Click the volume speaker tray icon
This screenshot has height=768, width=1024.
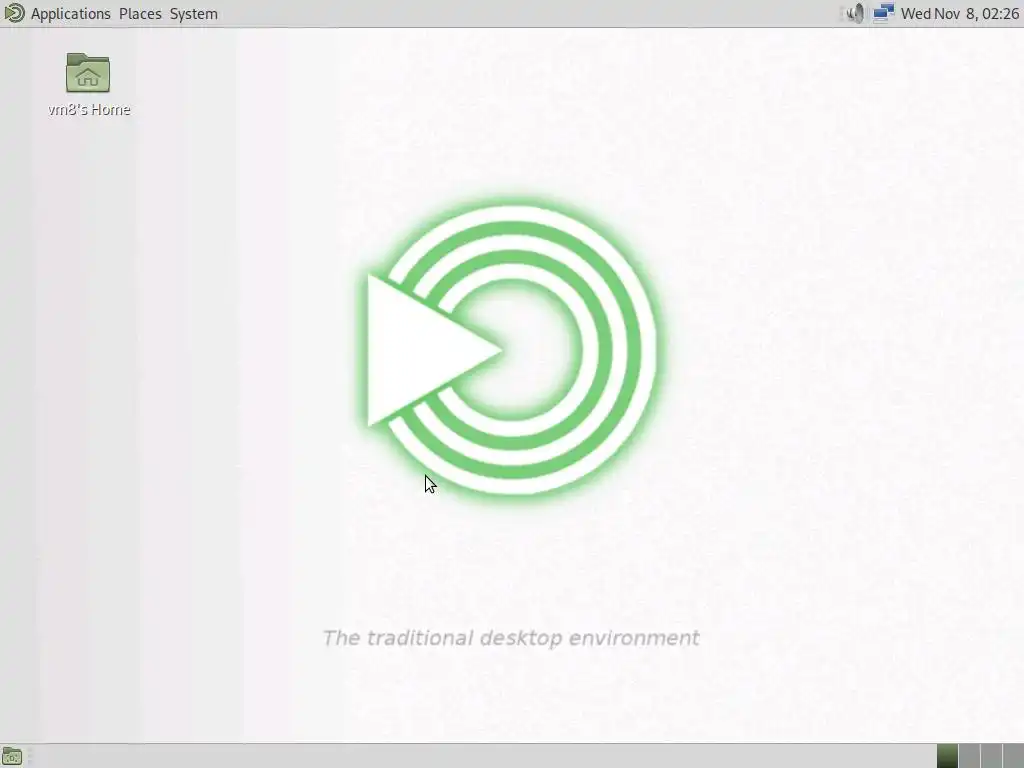[x=855, y=13]
